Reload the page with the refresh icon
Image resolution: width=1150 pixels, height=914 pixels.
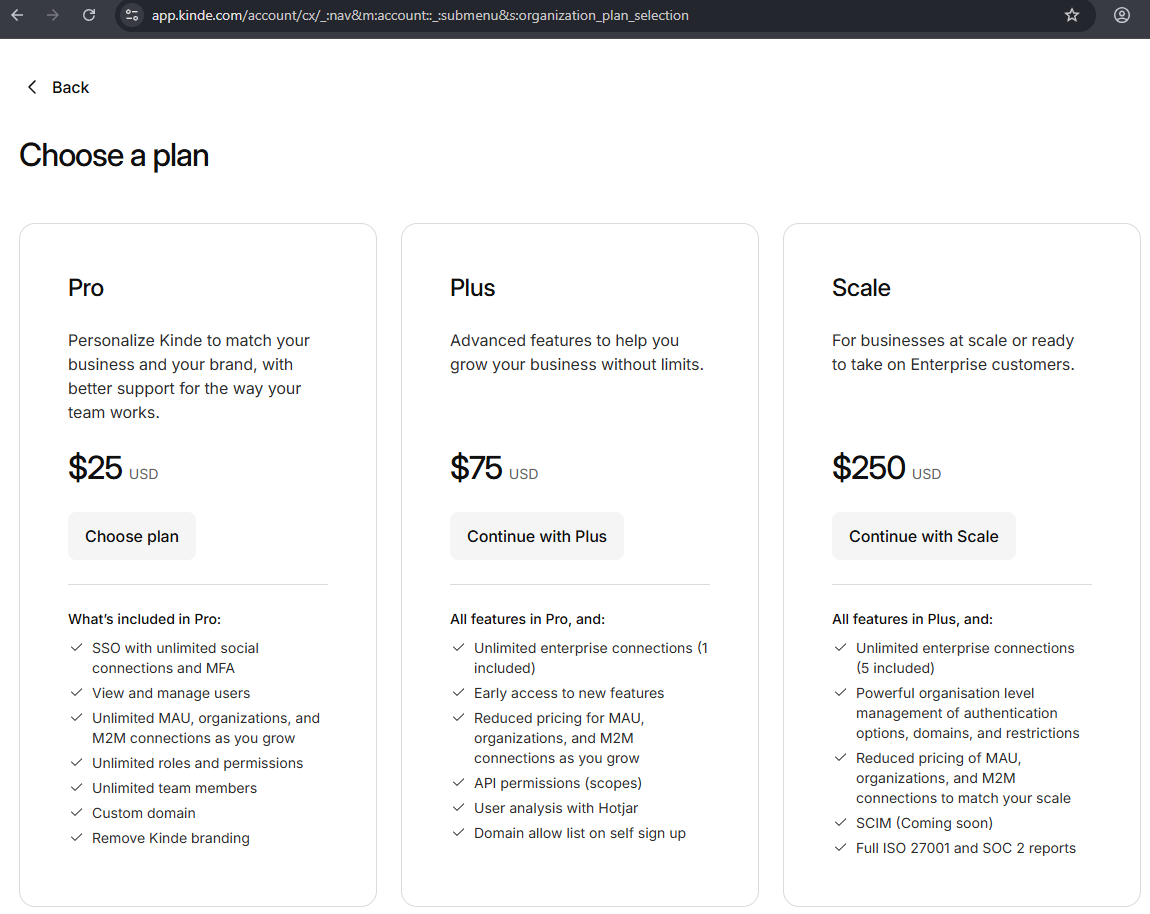(x=89, y=15)
